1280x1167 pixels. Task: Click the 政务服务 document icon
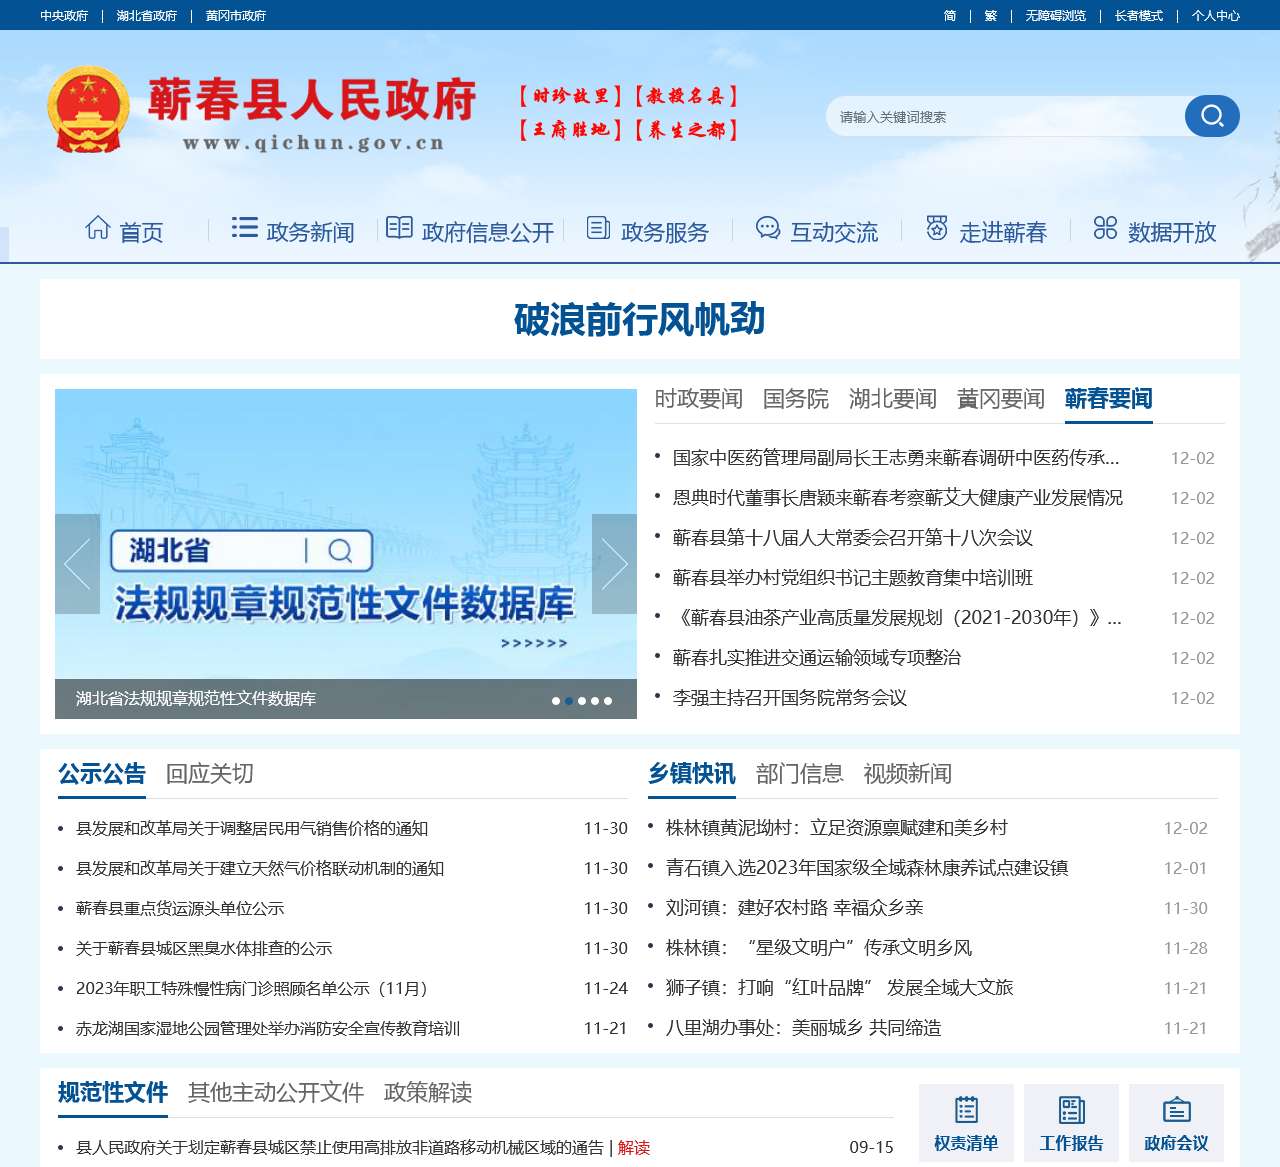597,228
